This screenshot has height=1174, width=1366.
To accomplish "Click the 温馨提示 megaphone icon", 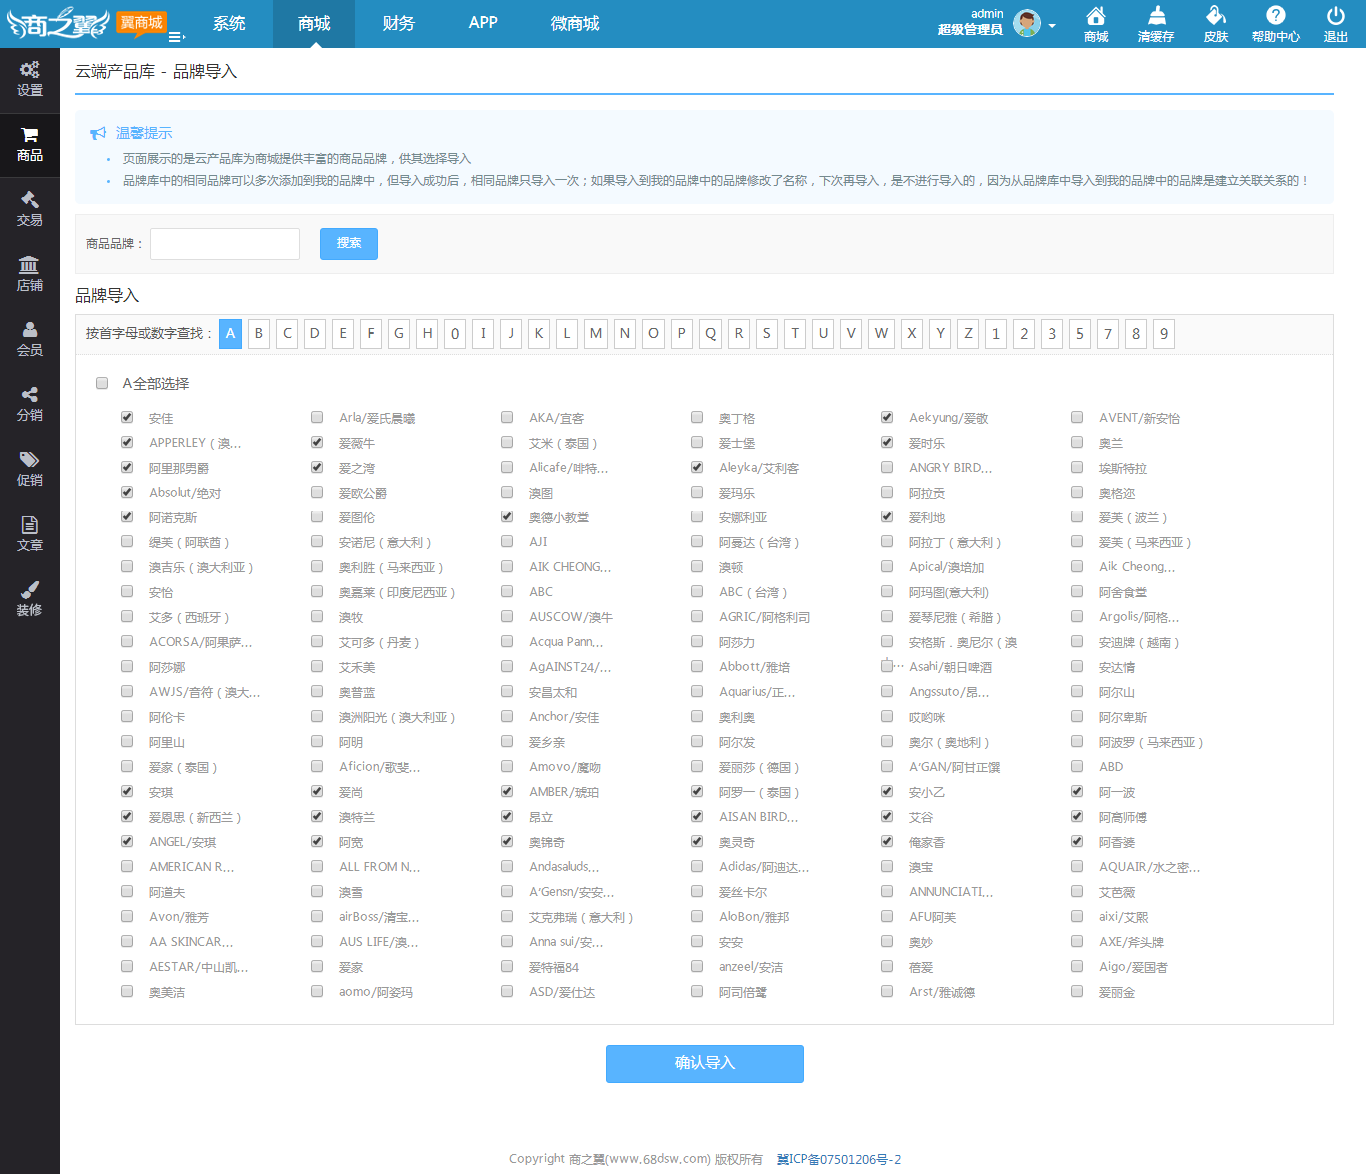I will (x=98, y=133).
